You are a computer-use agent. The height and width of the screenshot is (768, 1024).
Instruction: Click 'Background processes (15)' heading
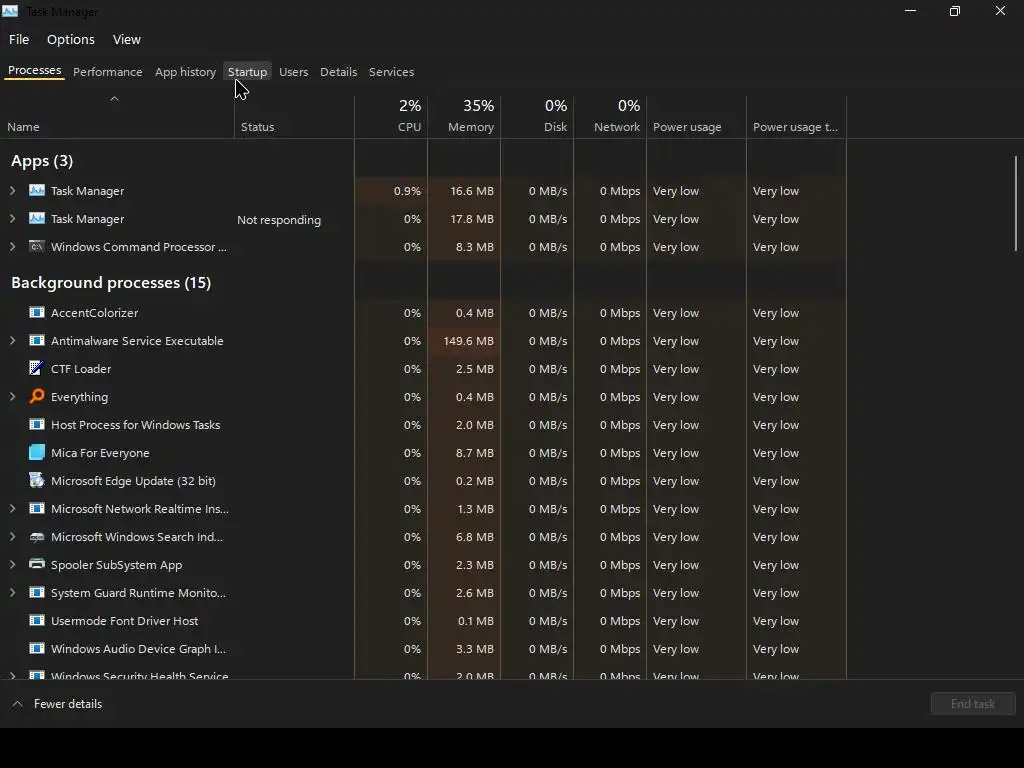pos(111,283)
